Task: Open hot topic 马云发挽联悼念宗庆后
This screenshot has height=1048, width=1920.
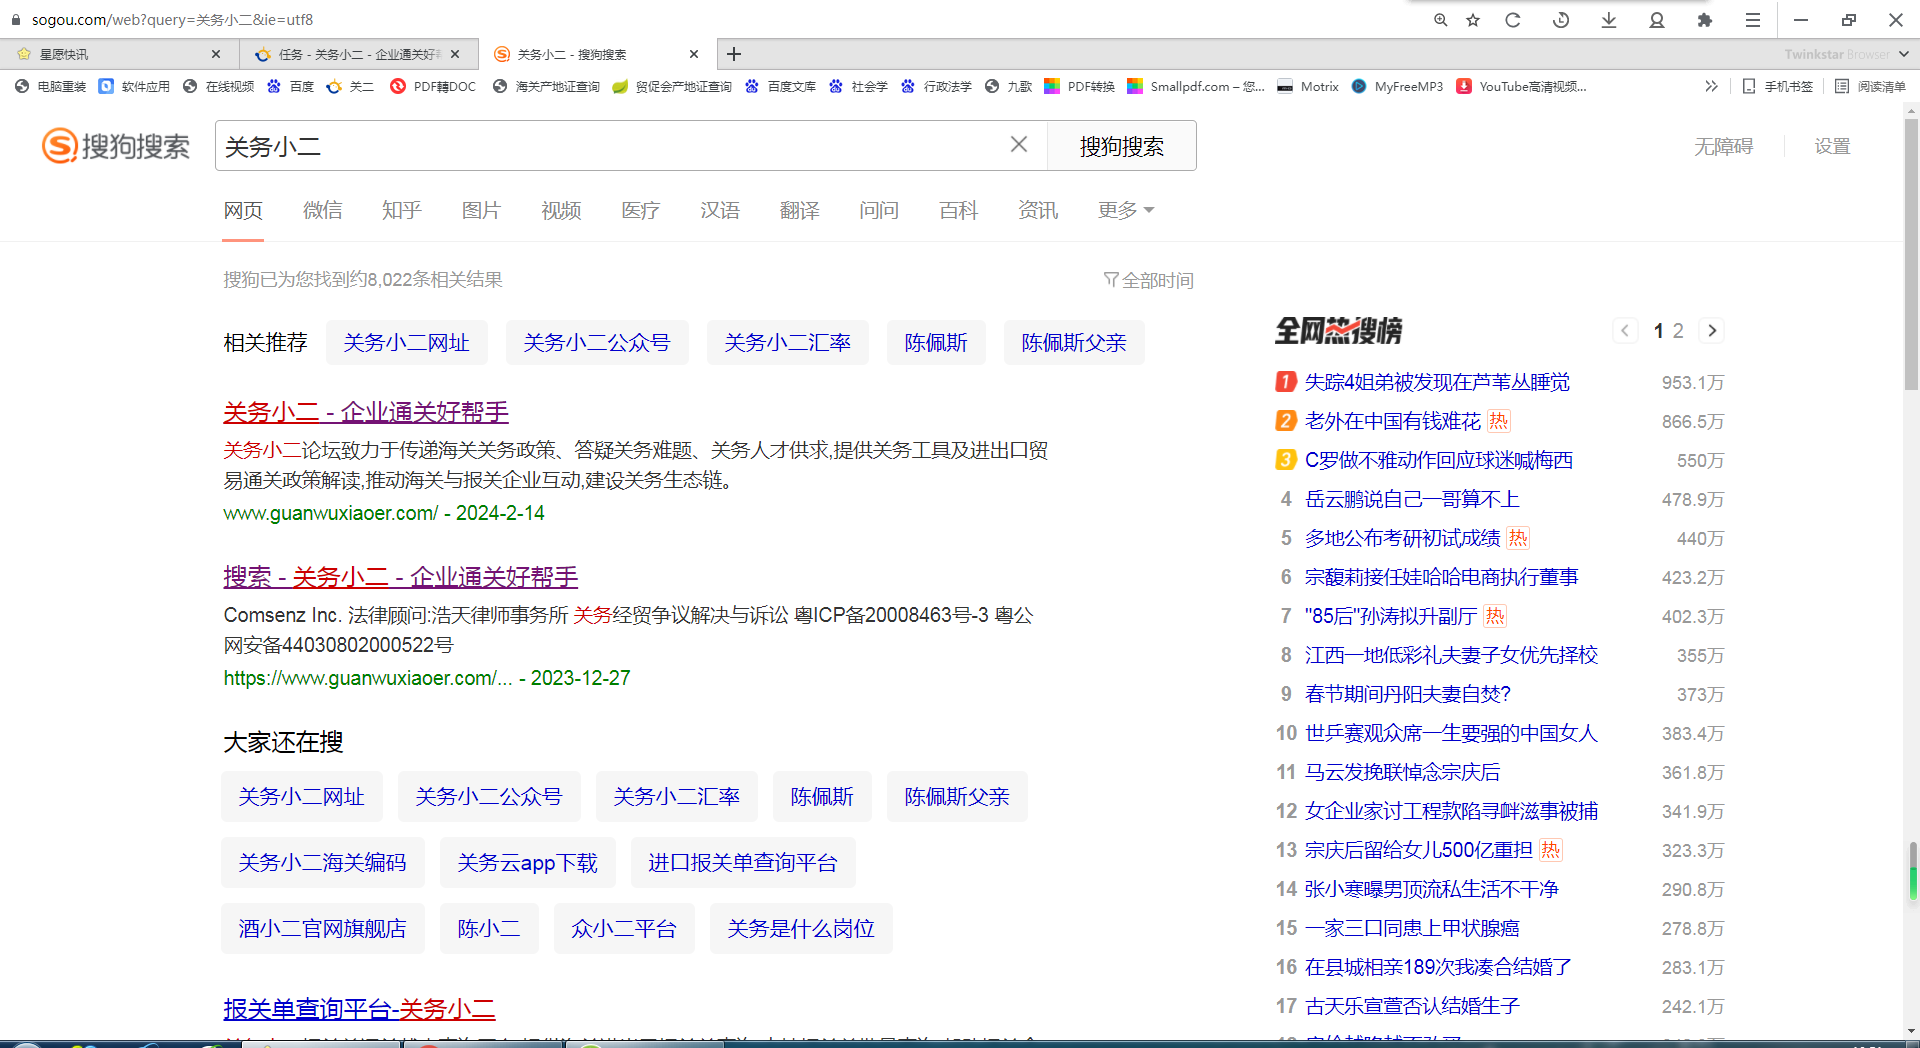Action: (1402, 772)
